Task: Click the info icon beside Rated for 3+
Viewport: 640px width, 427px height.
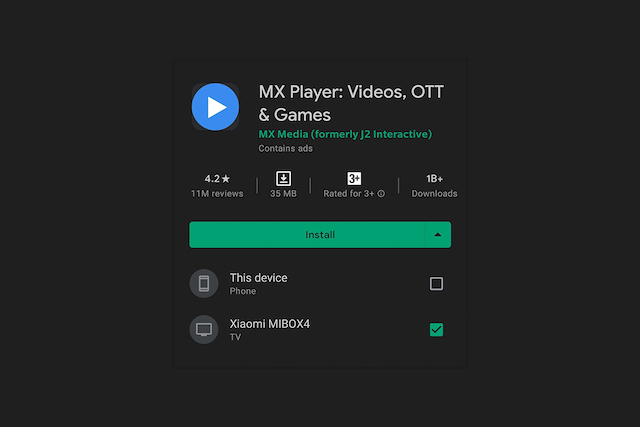Action: click(381, 193)
